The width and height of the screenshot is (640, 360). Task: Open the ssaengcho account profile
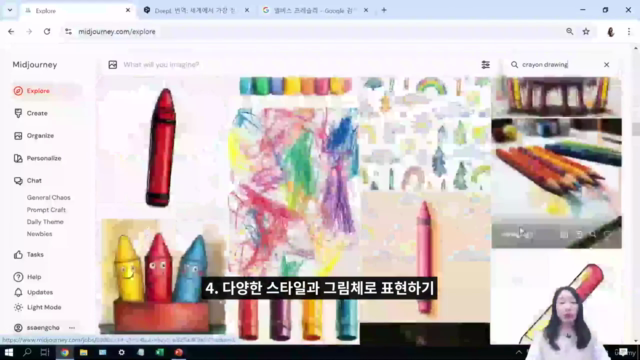coord(38,328)
